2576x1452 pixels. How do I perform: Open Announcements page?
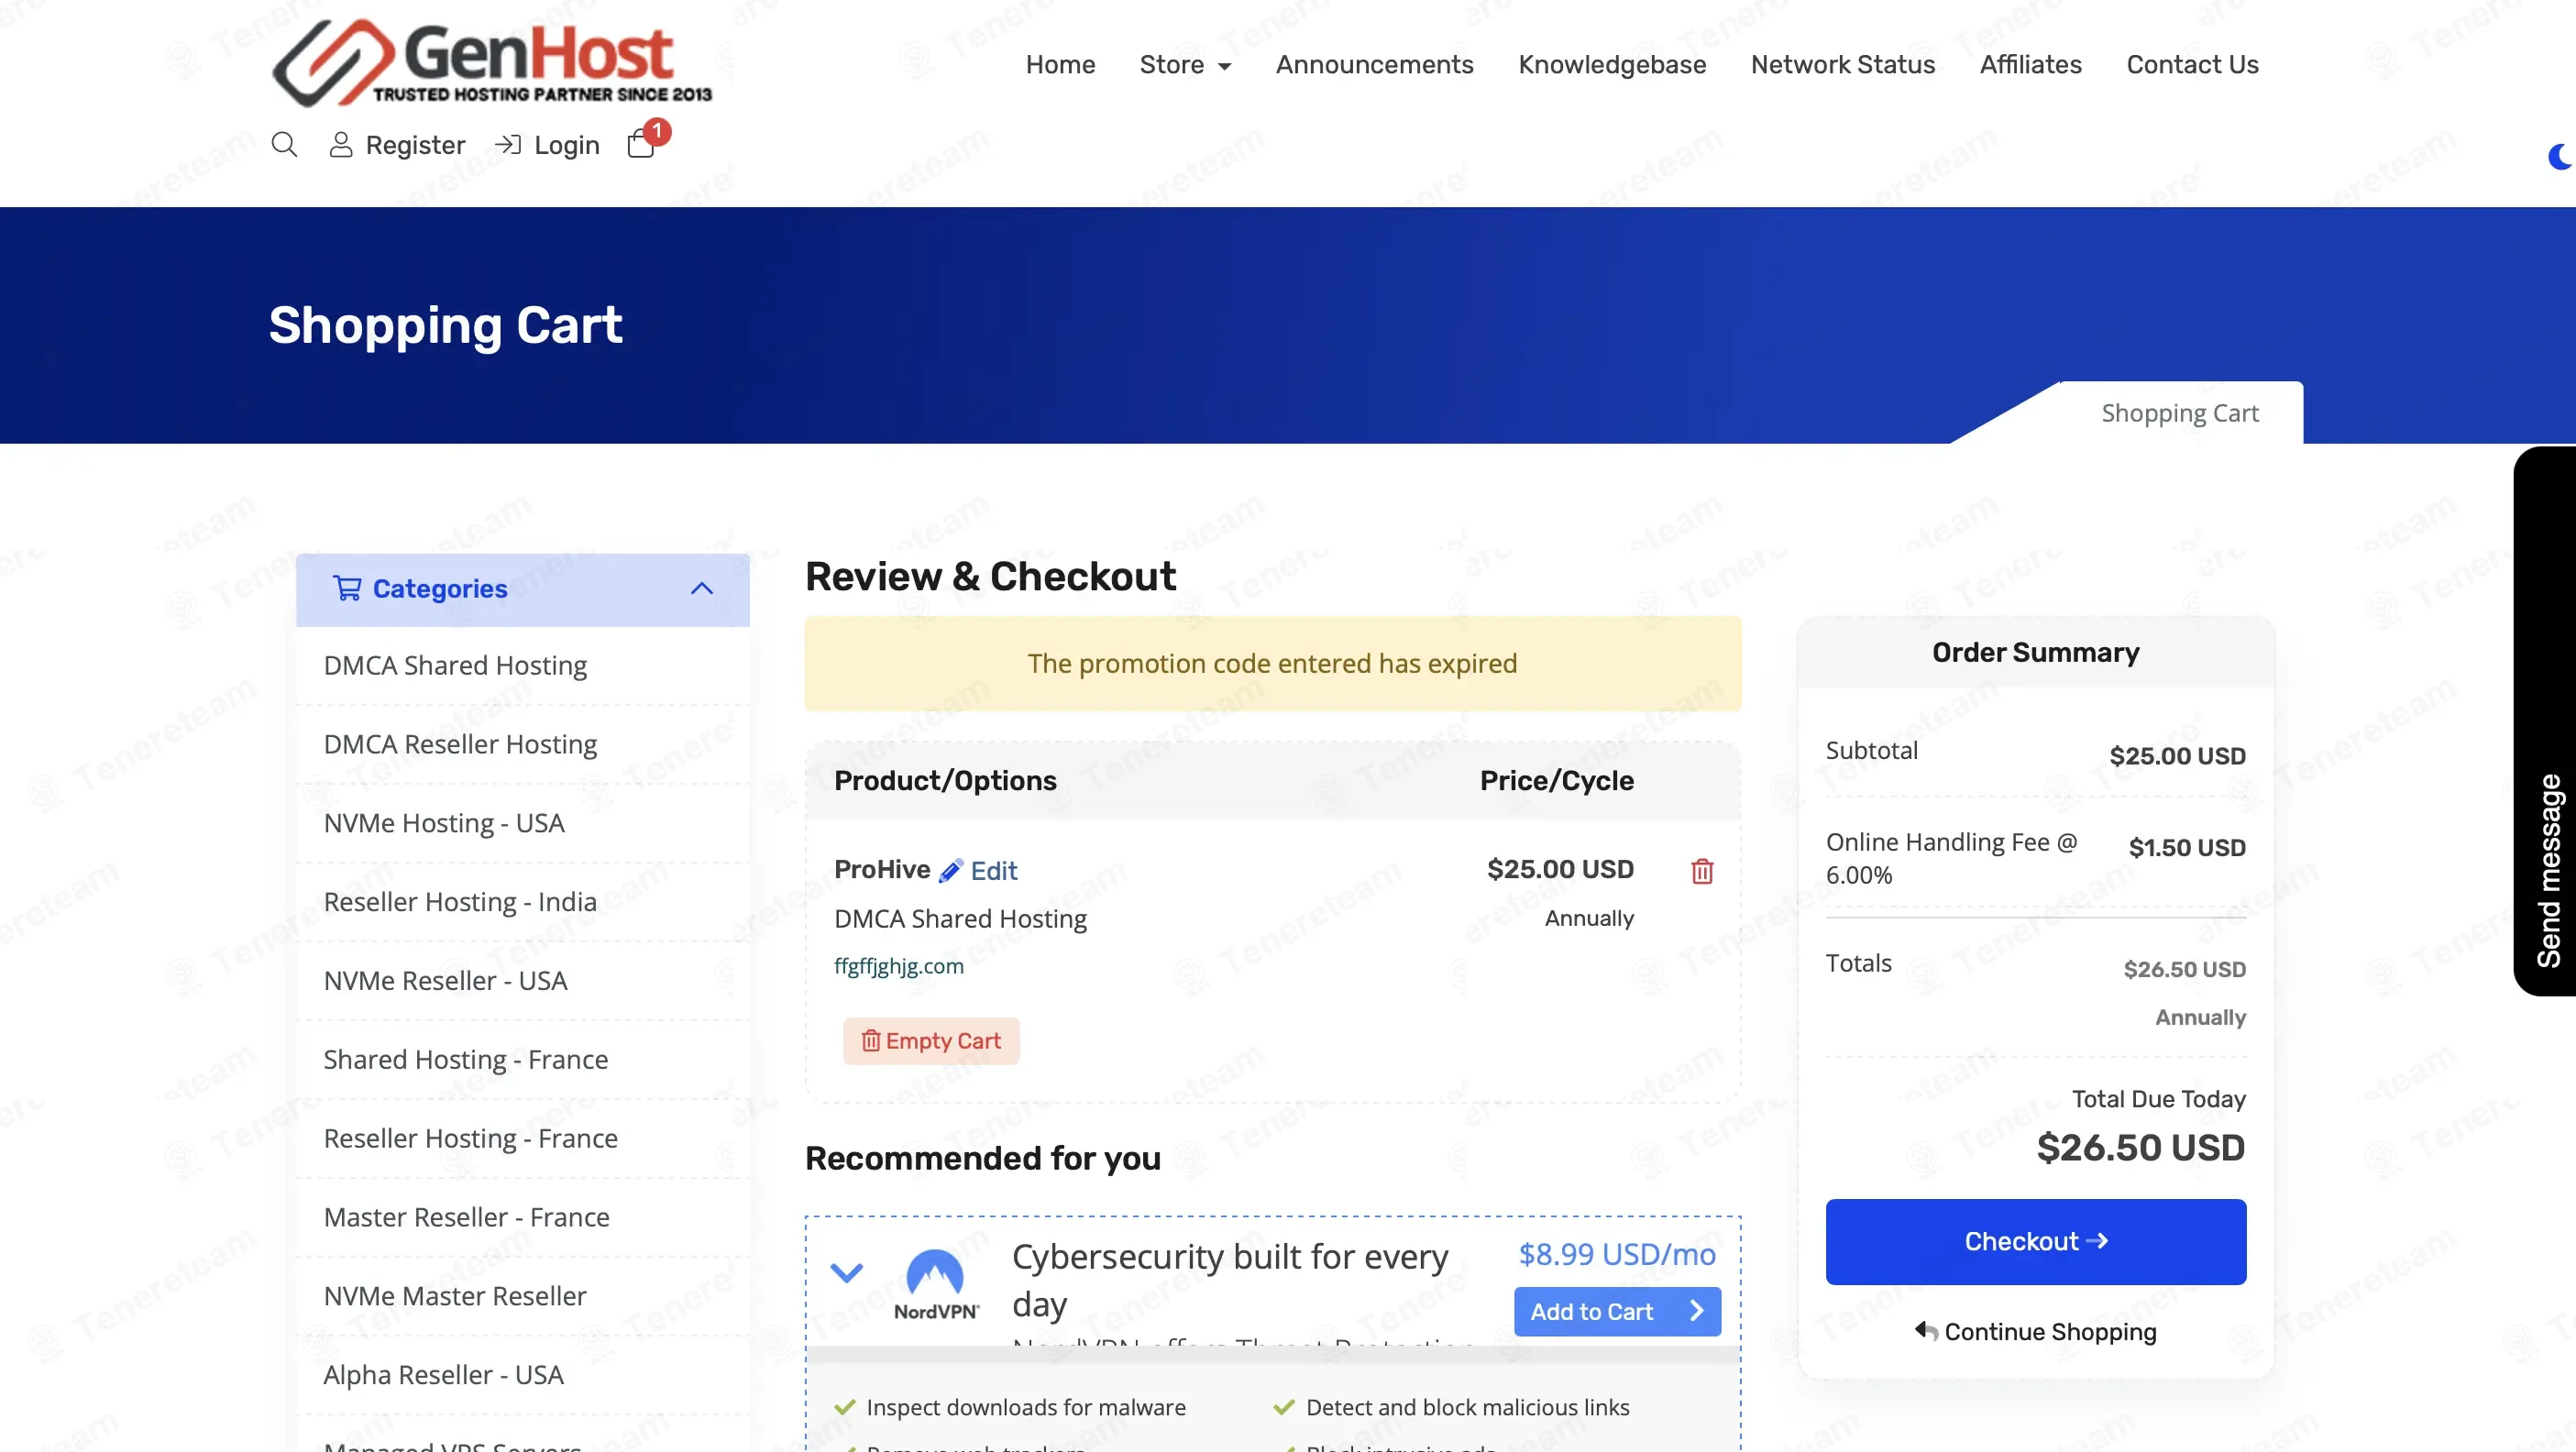pos(1374,64)
